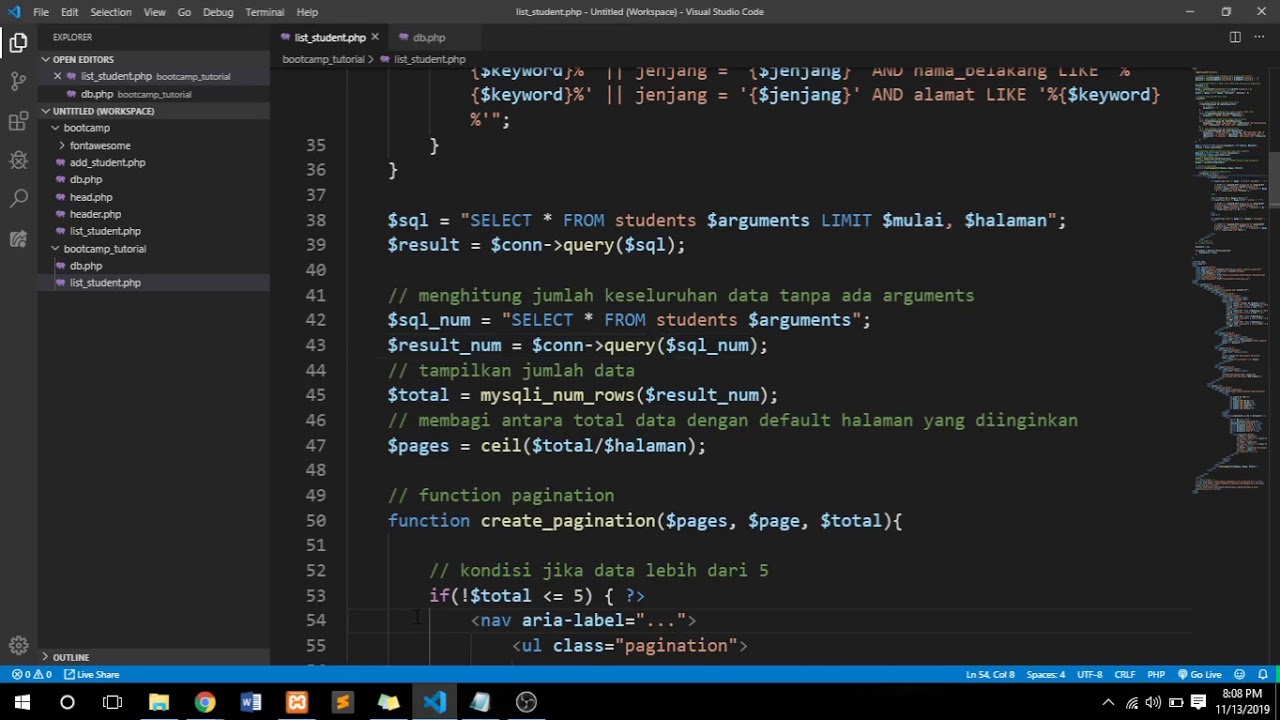Open the Edit menu
The image size is (1280, 720).
coord(69,12)
